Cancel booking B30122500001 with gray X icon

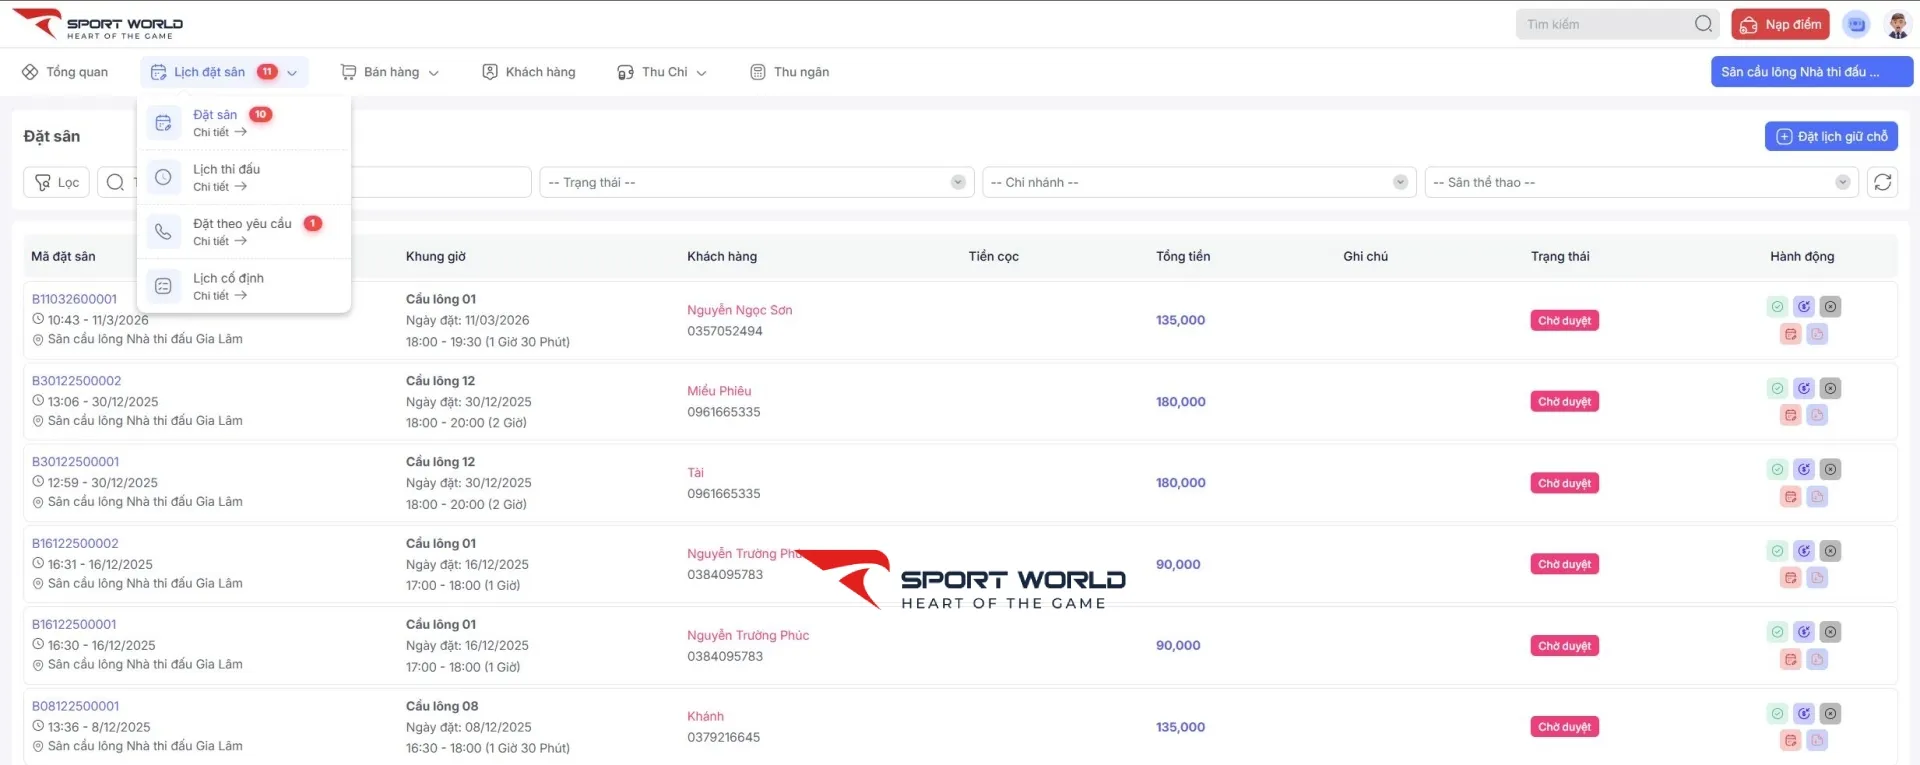1830,470
